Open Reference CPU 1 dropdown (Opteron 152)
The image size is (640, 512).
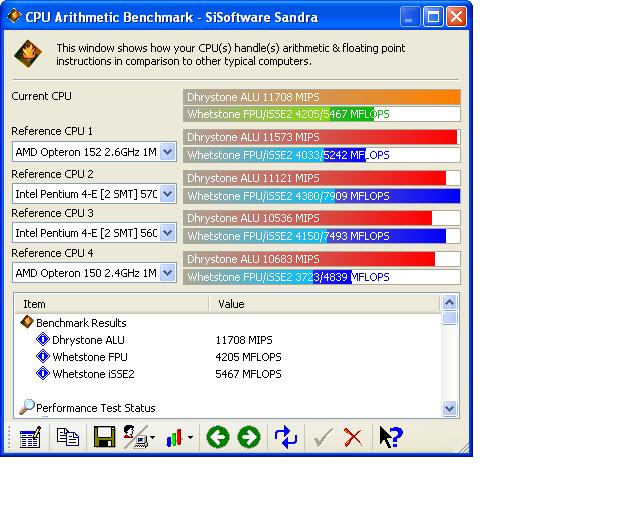[168, 152]
